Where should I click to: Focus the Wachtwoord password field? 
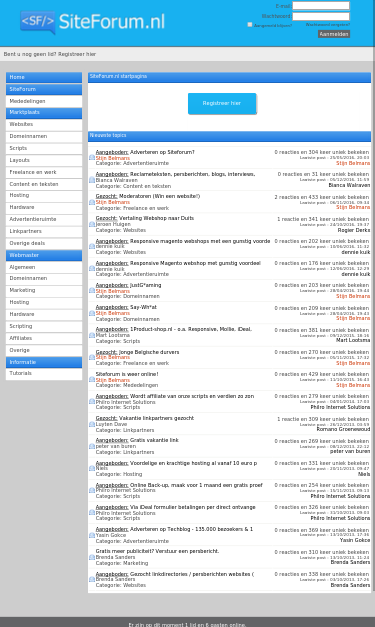(x=321, y=16)
